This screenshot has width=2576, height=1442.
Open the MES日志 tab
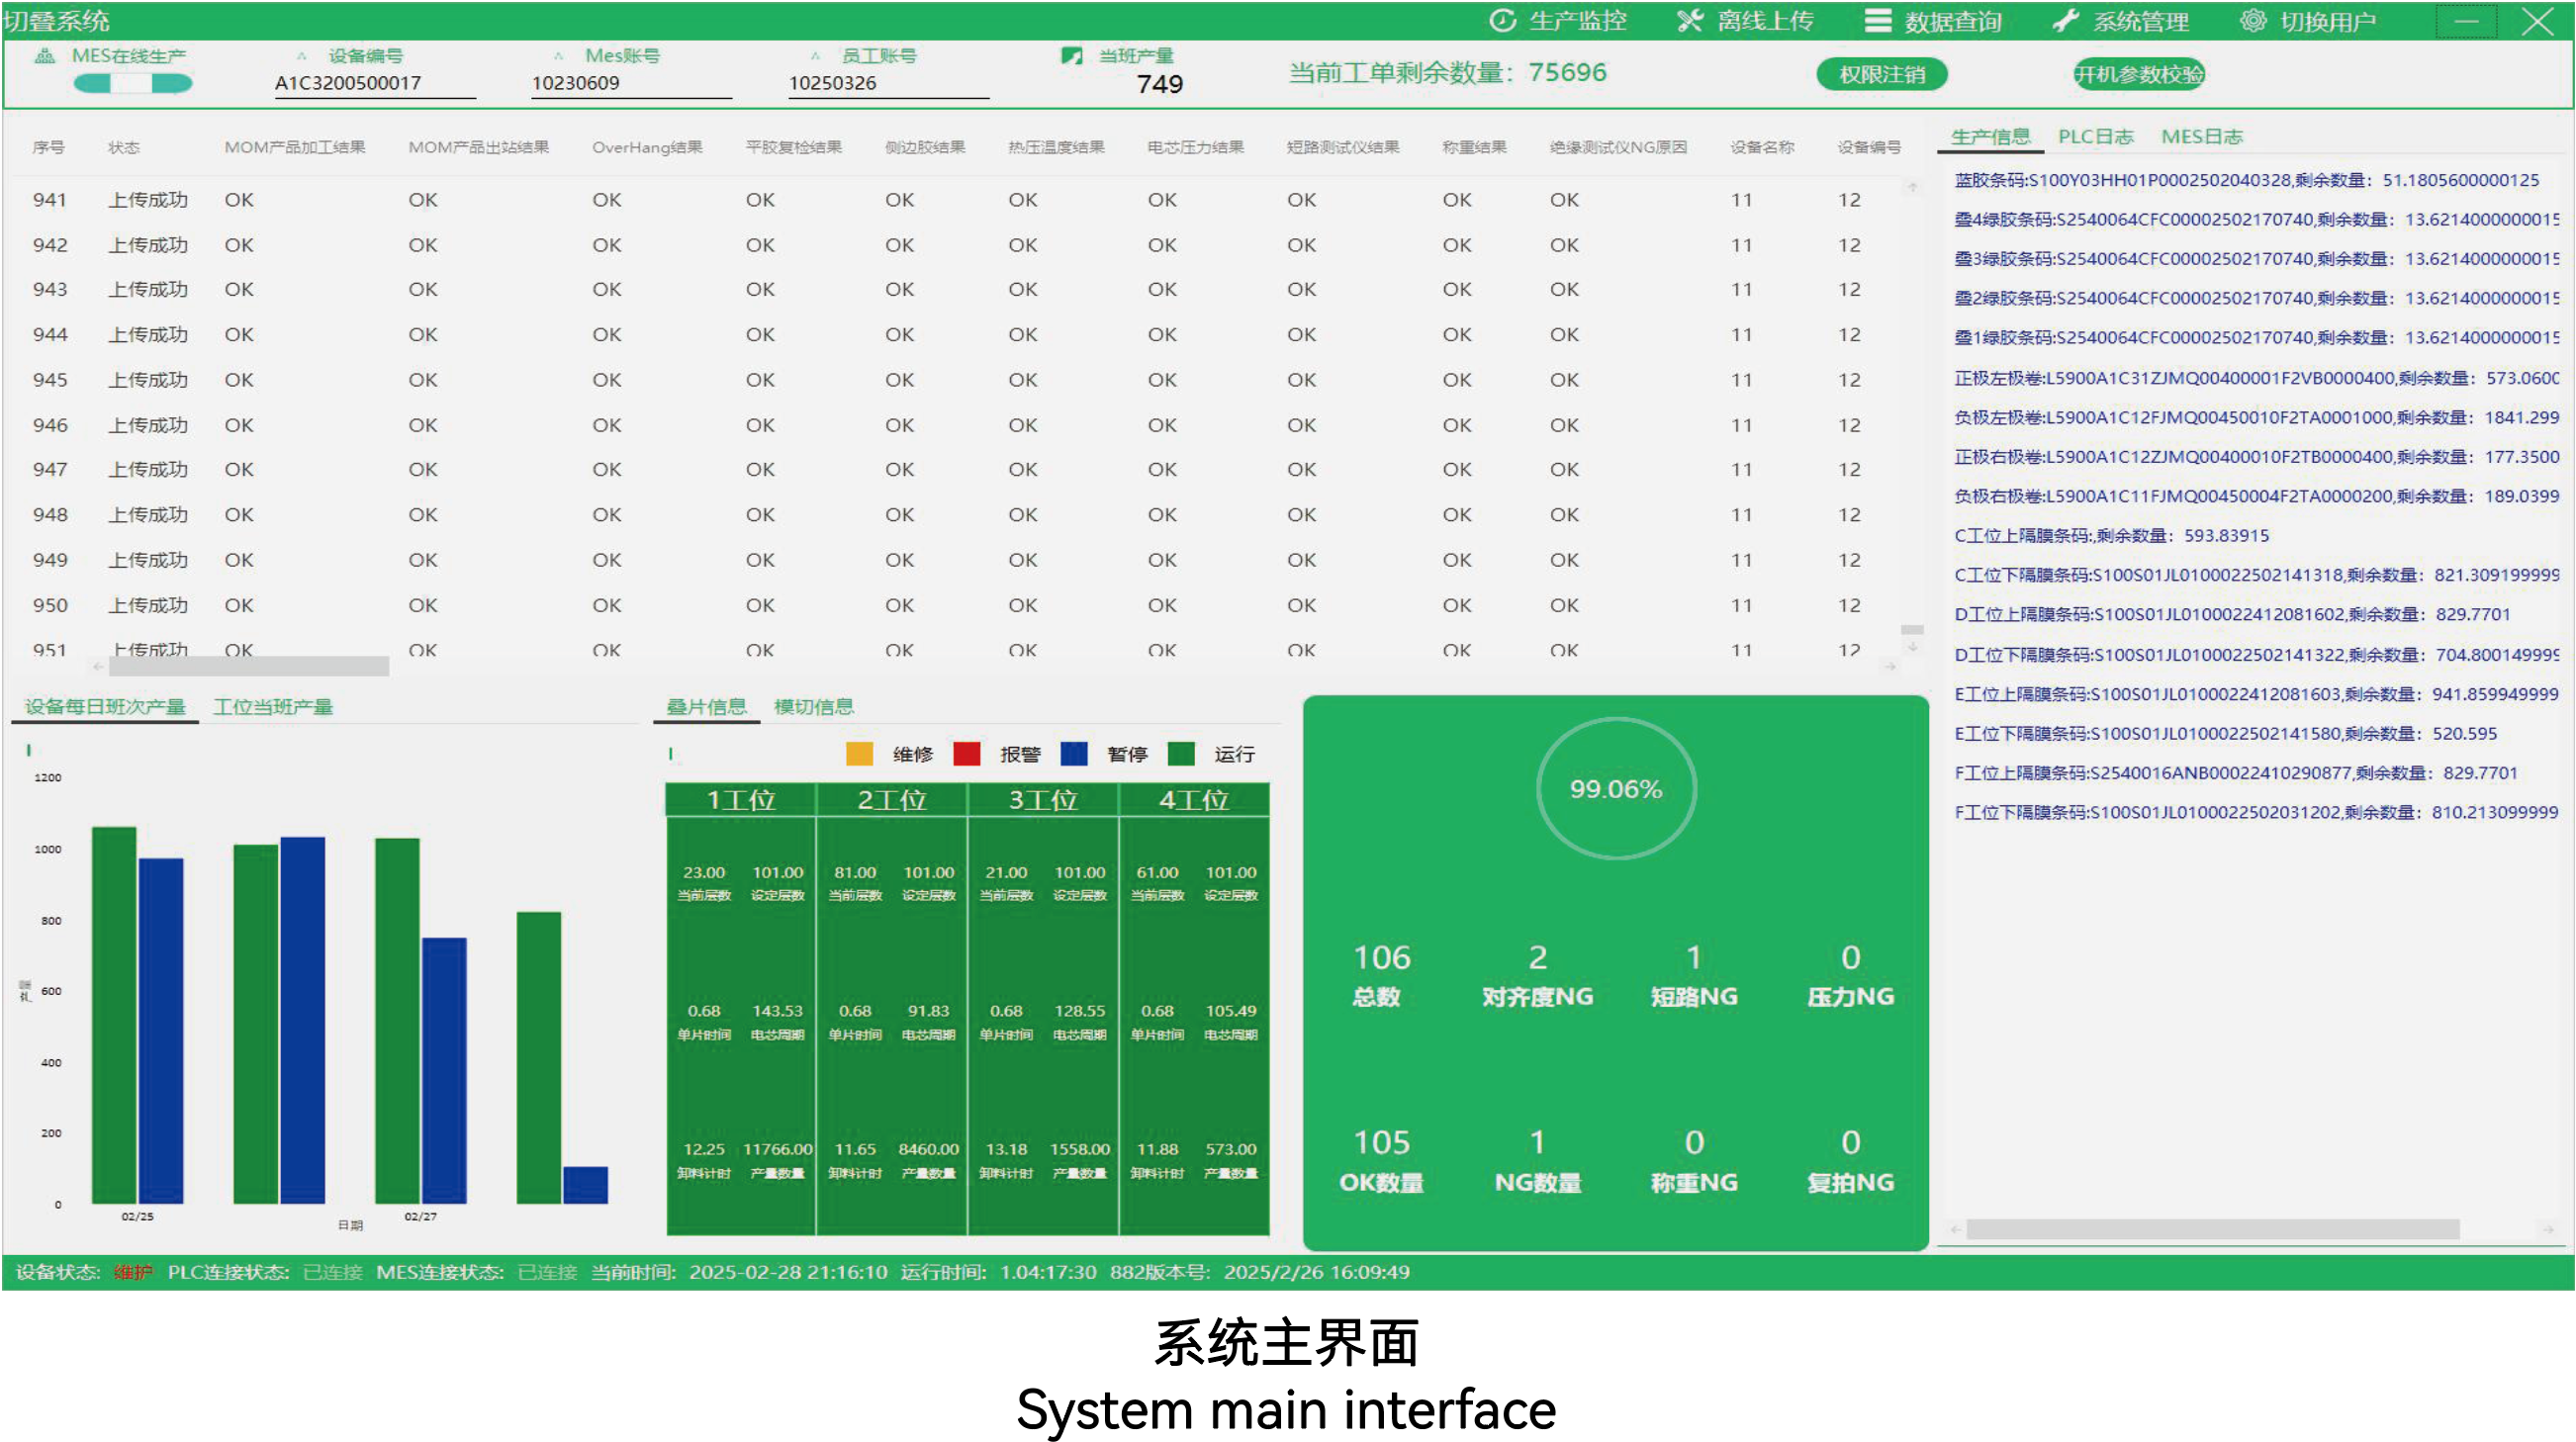2201,137
